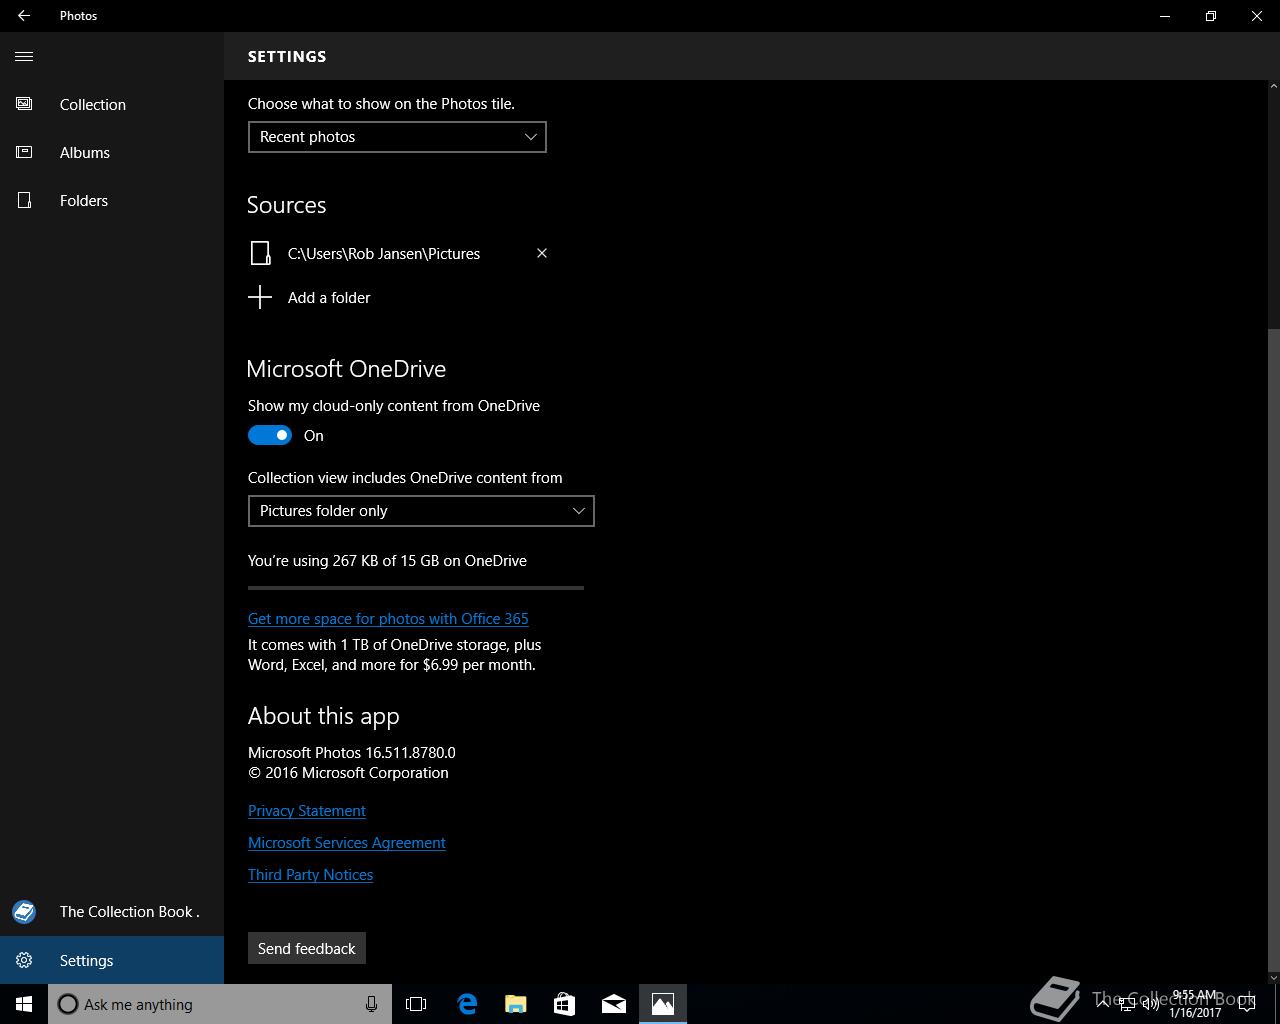Click the Pictures folder device icon
The width and height of the screenshot is (1280, 1024).
click(260, 253)
